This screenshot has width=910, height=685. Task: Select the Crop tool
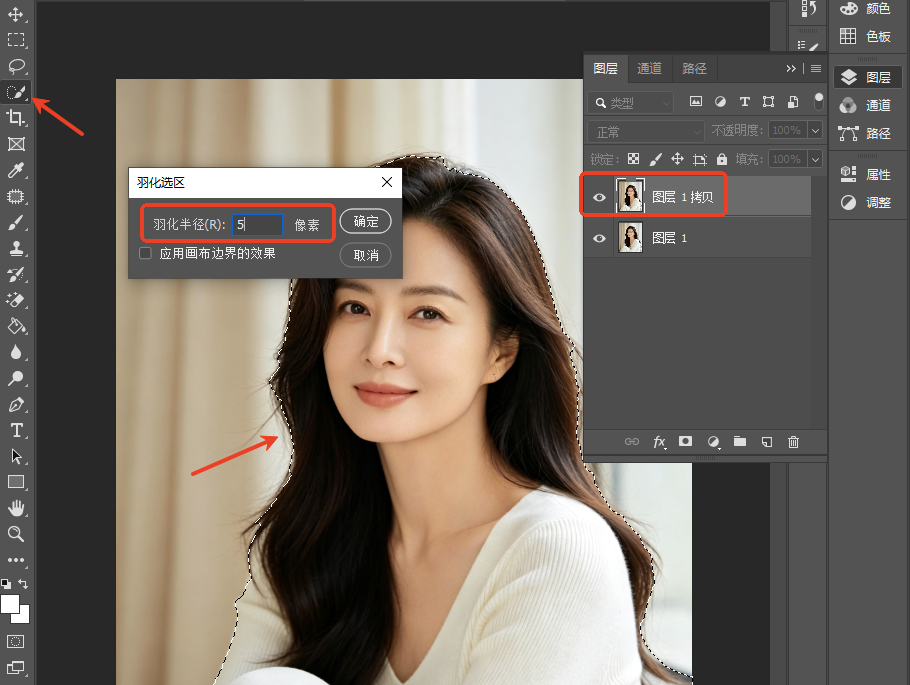click(16, 118)
